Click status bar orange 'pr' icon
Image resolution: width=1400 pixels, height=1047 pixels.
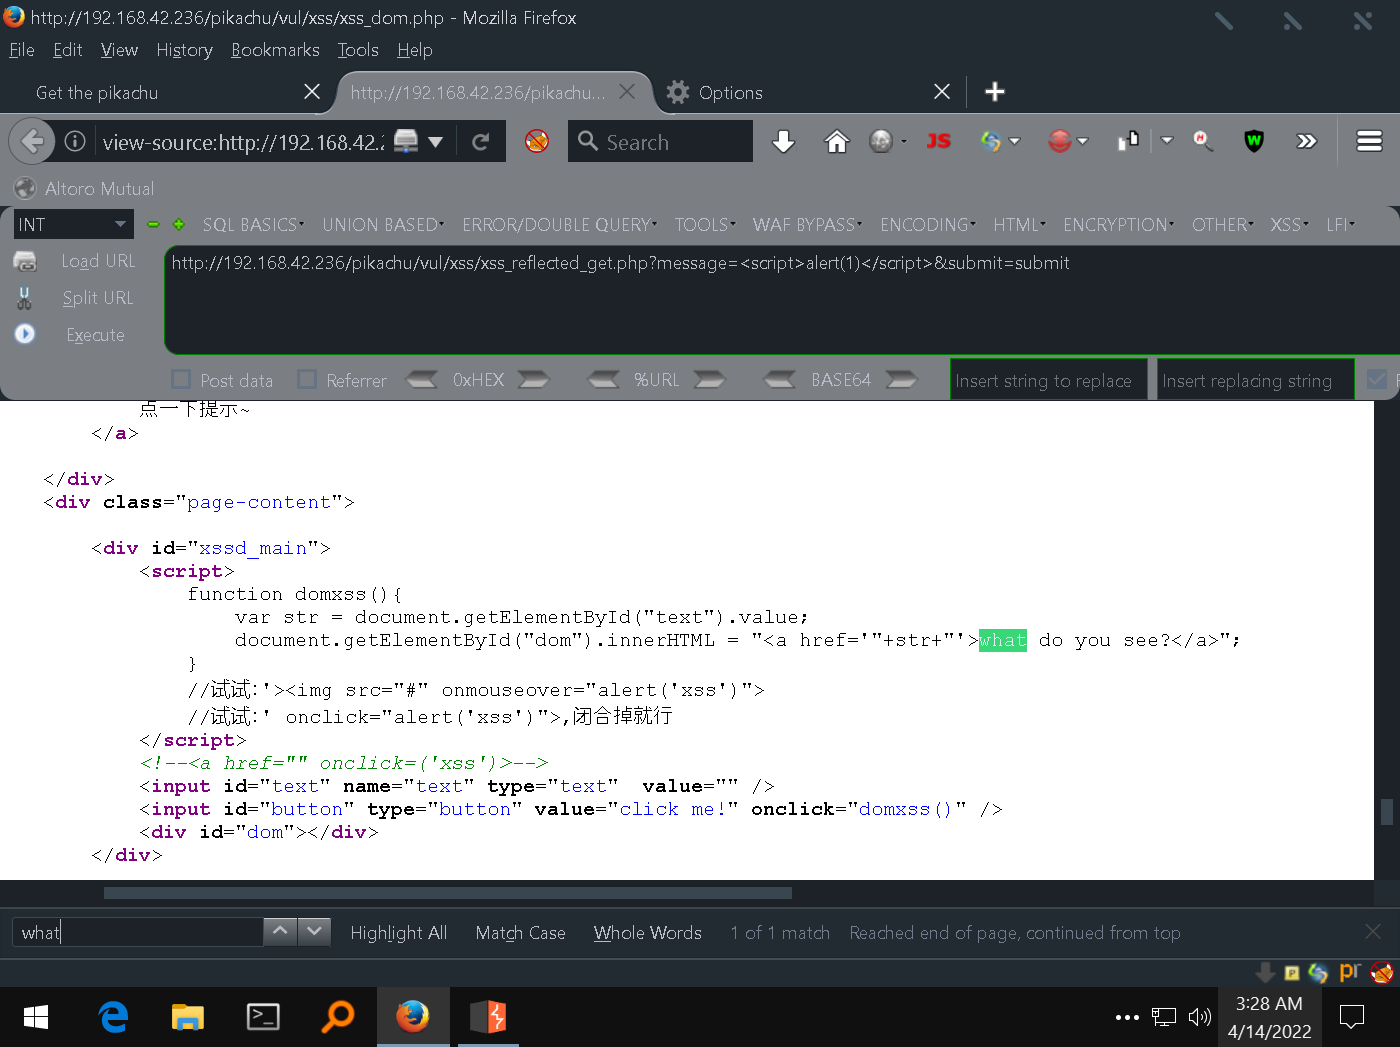pos(1350,971)
